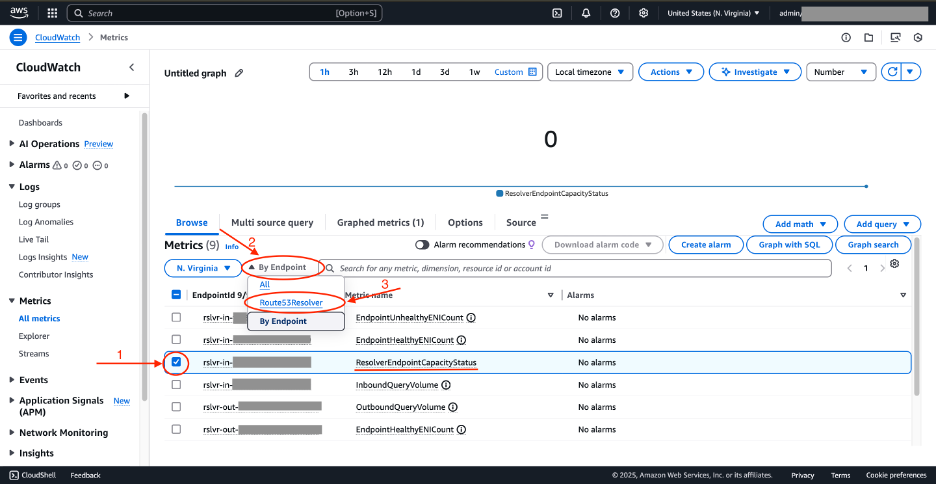Select the 3h time range
The image size is (936, 484).
click(x=353, y=72)
